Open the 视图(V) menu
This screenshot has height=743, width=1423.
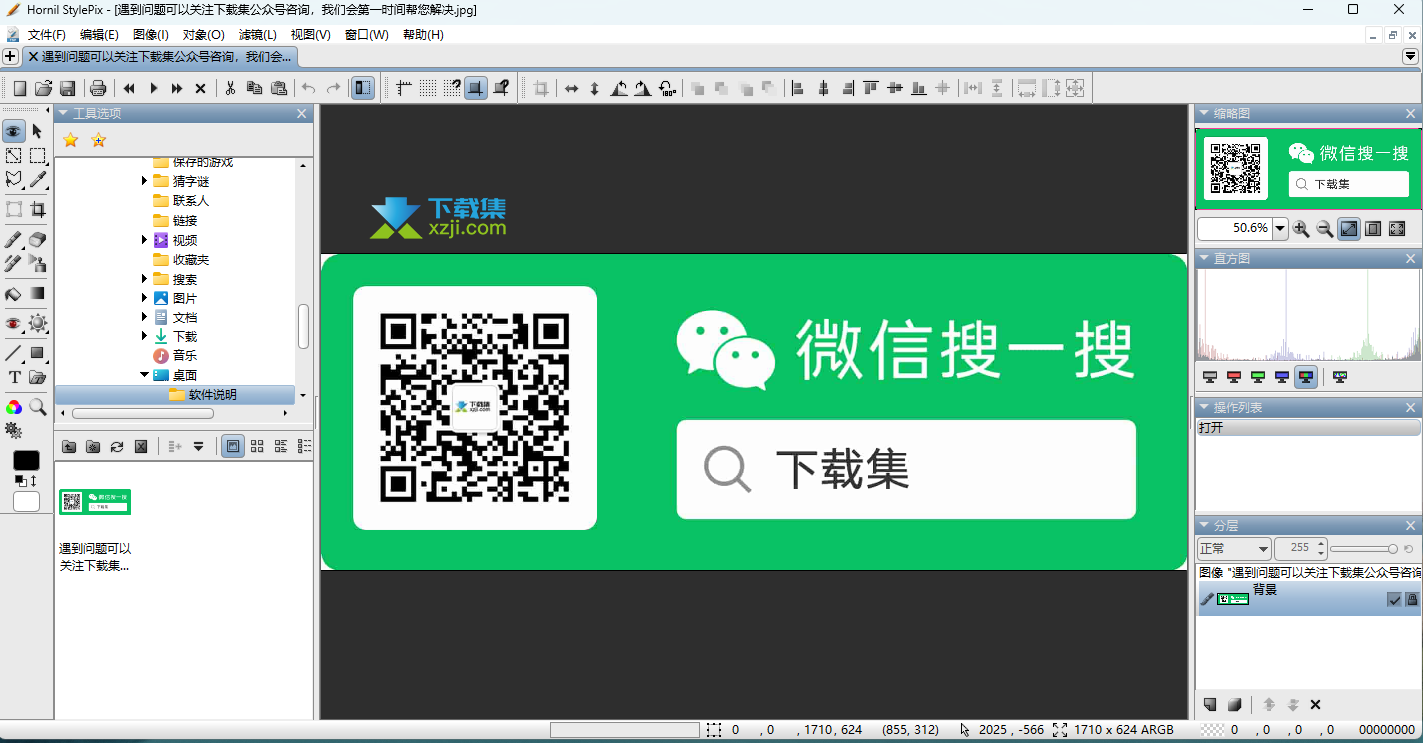pyautogui.click(x=310, y=34)
